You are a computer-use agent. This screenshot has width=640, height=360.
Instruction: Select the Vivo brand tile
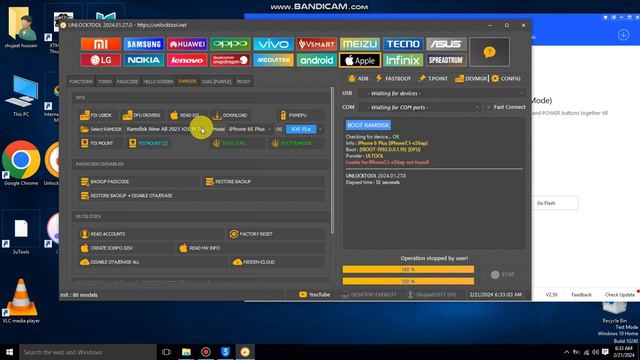click(273, 44)
